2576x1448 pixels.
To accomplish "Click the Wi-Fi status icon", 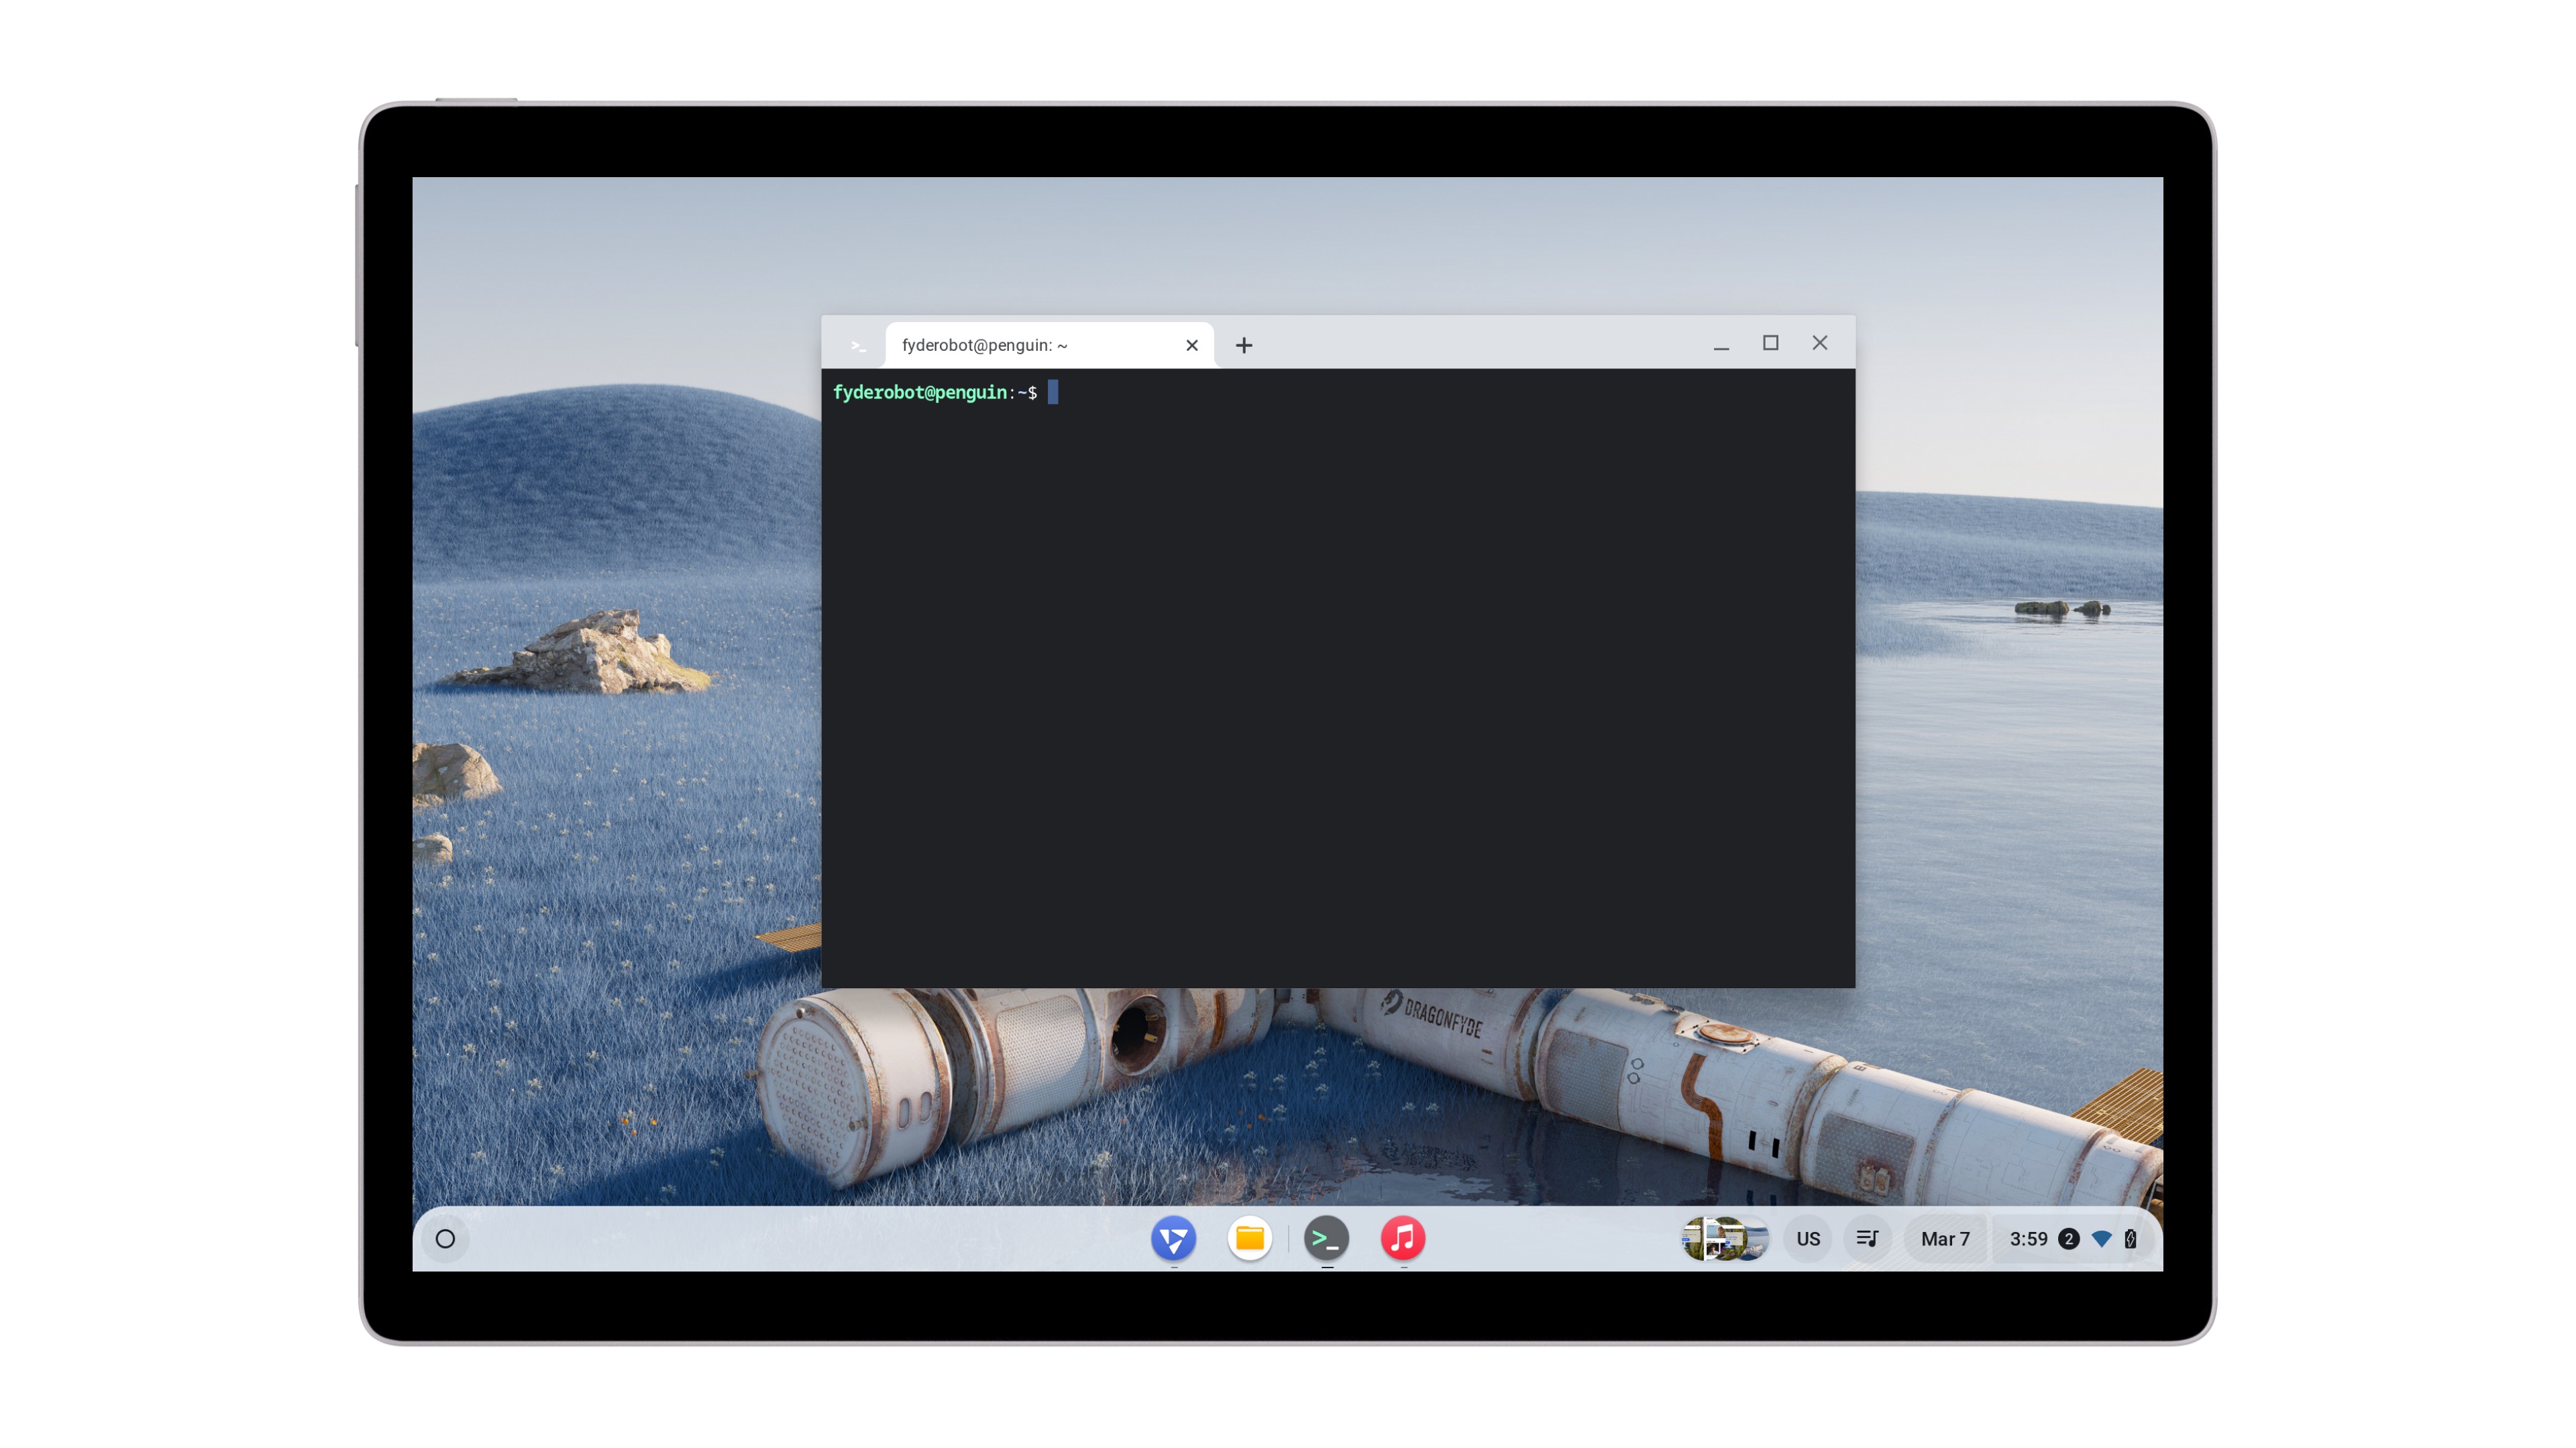I will pos(2101,1239).
